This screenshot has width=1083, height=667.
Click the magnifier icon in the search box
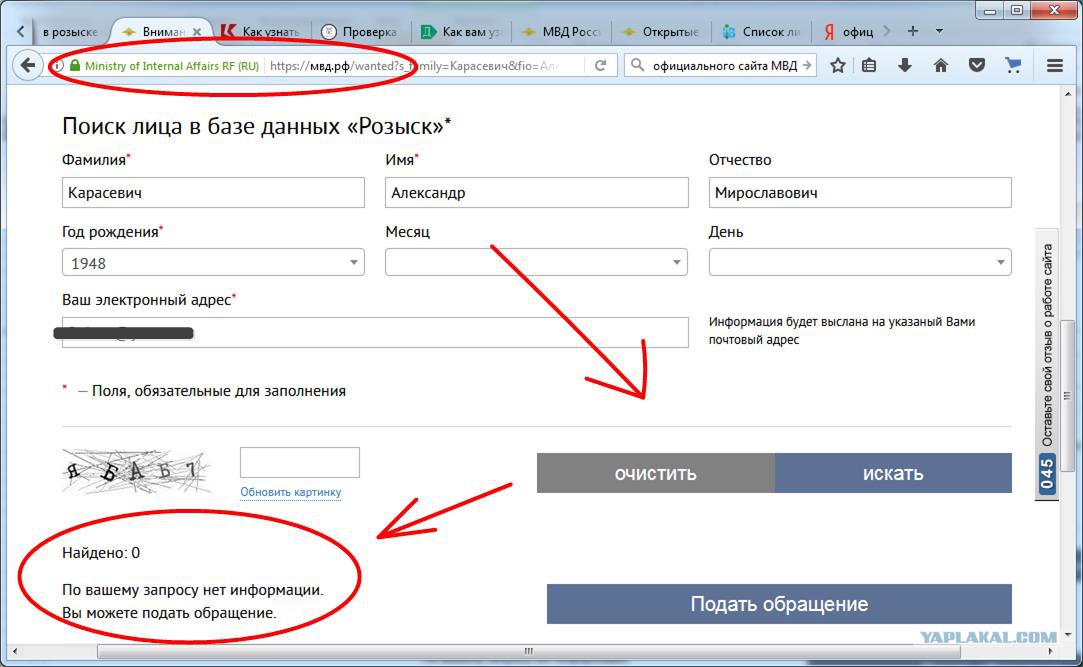(638, 65)
